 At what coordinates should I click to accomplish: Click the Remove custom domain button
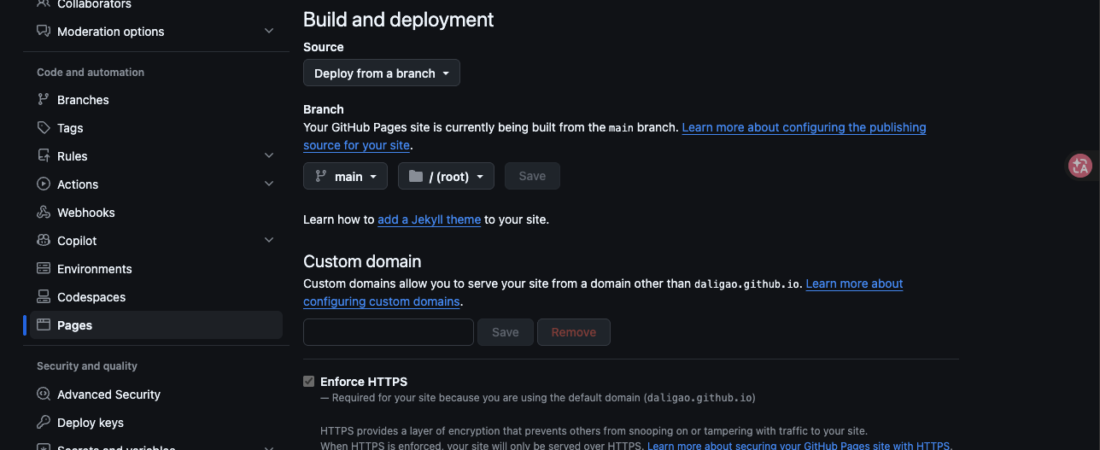[573, 332]
